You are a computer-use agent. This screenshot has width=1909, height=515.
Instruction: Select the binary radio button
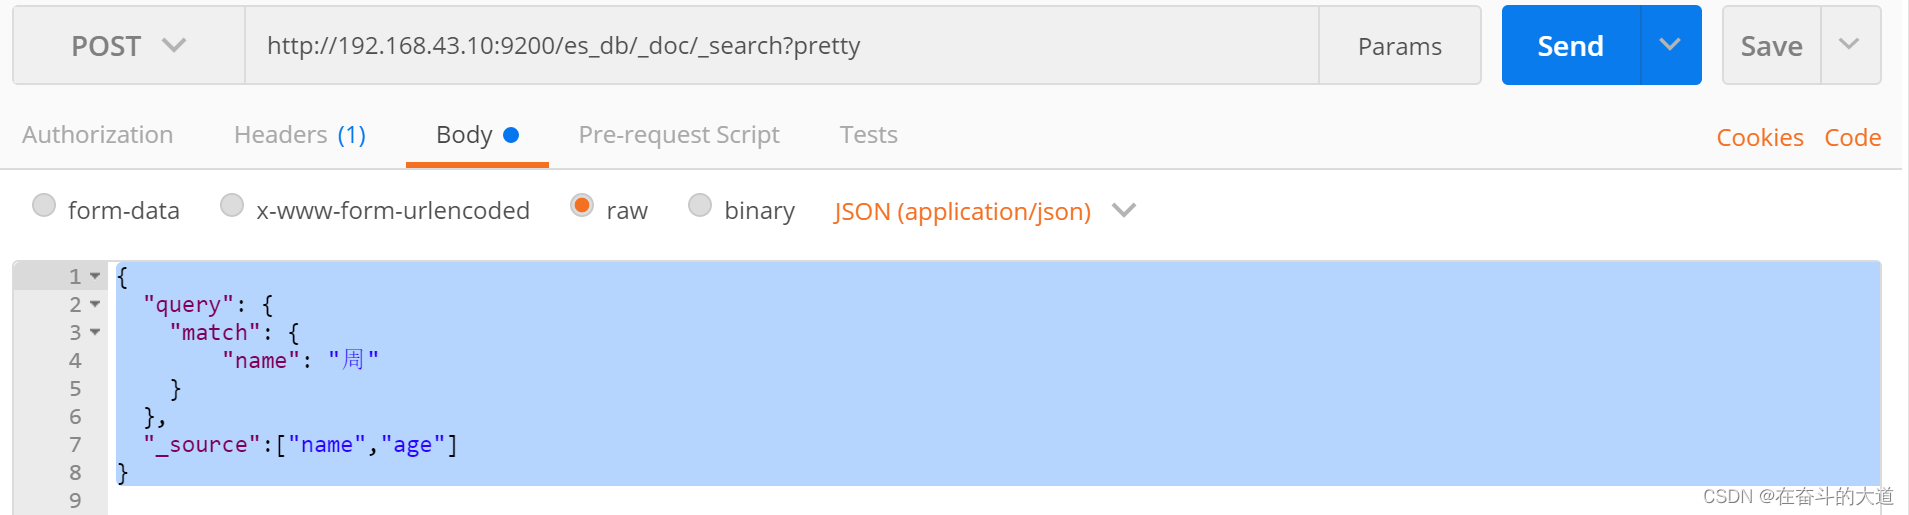[x=700, y=205]
